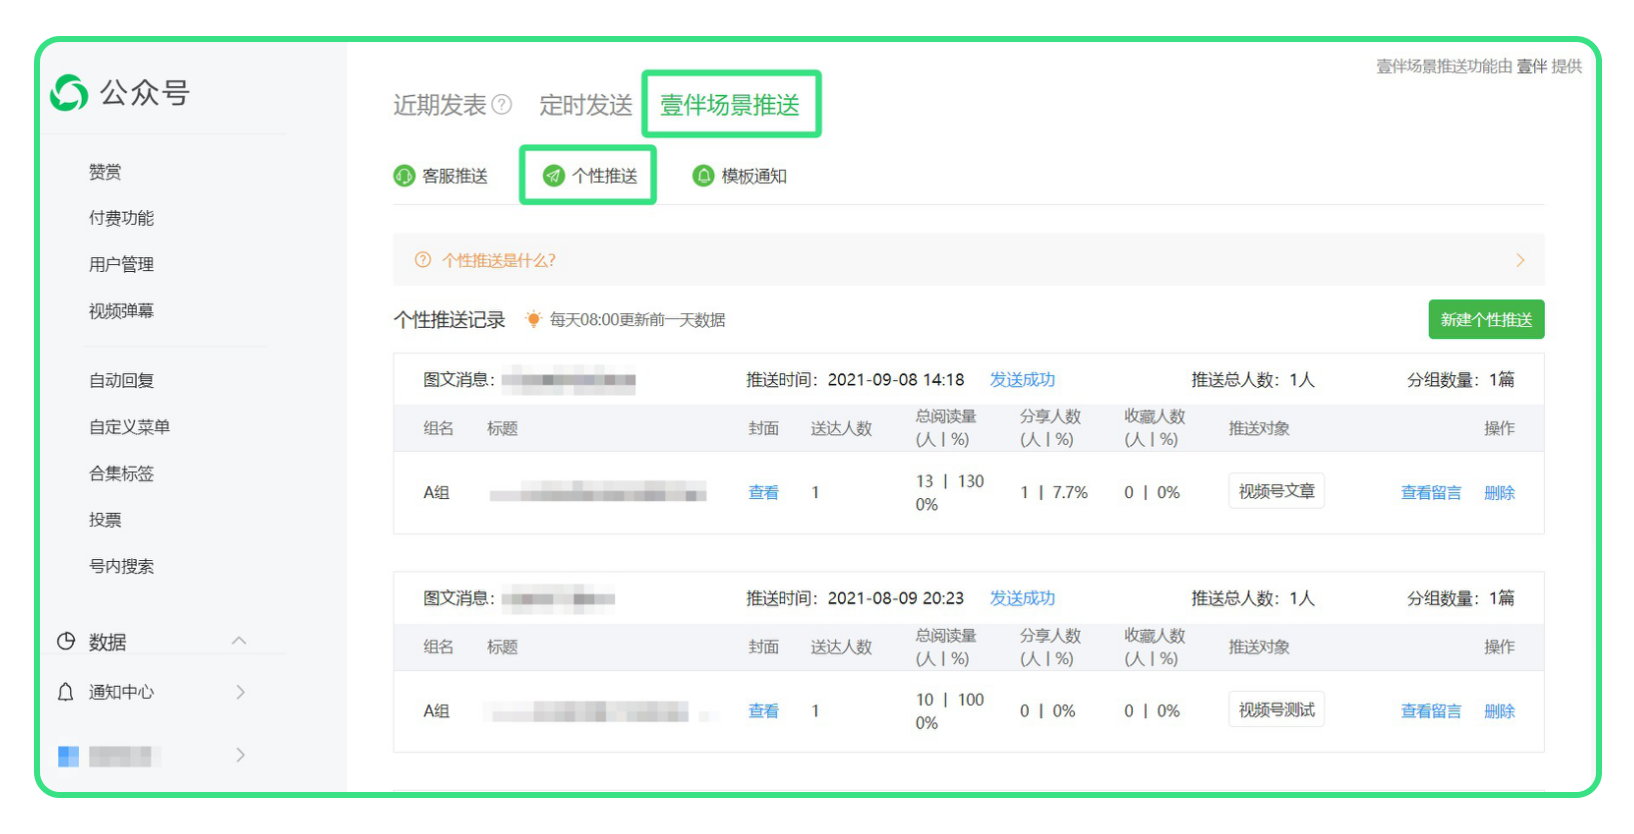Open 自动回复 in the sidebar
This screenshot has width=1634, height=834.
[121, 380]
